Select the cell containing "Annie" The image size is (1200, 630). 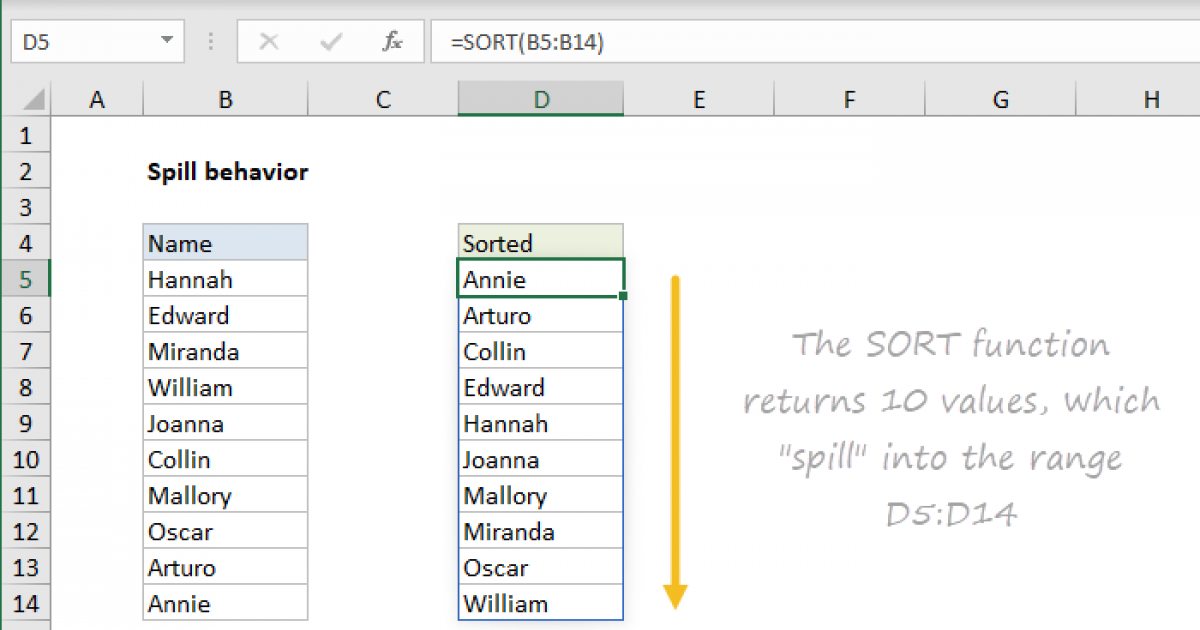pos(540,278)
